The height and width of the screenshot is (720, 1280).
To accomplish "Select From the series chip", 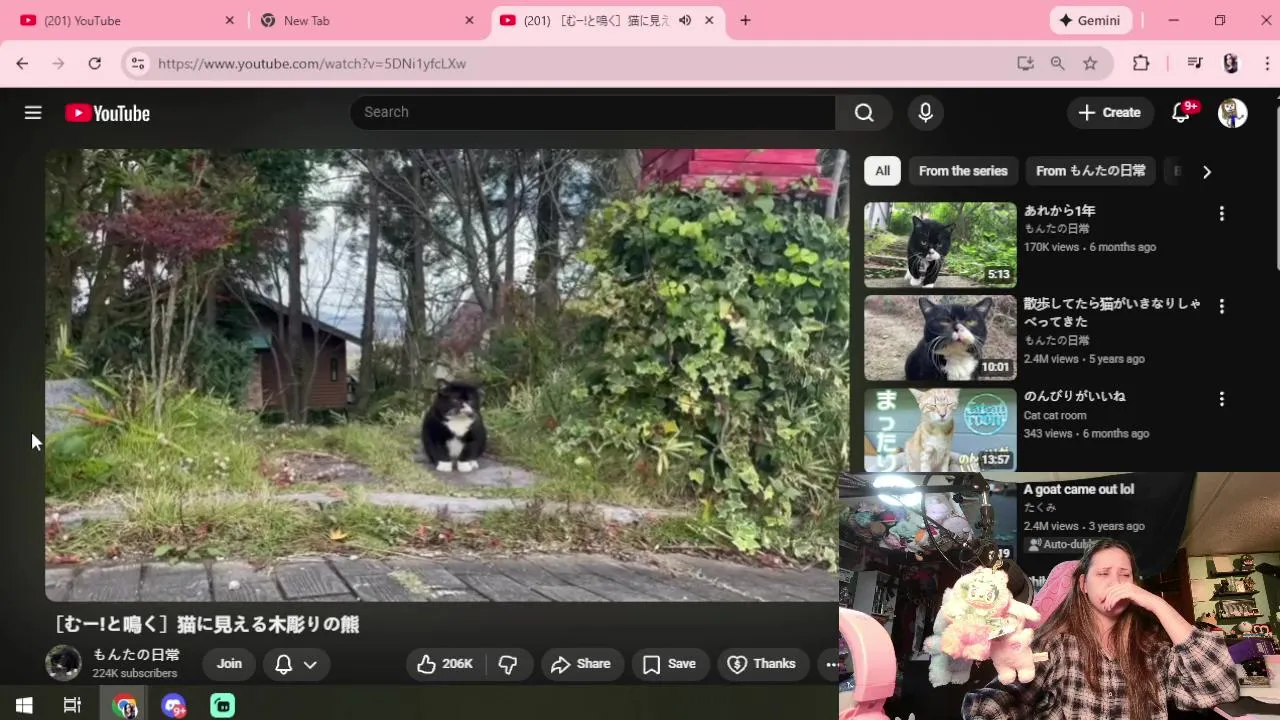I will click(x=963, y=171).
